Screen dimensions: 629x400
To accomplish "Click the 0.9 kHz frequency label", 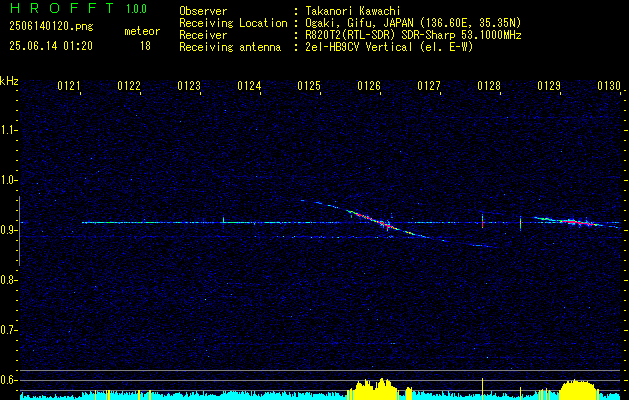I will click(7, 230).
